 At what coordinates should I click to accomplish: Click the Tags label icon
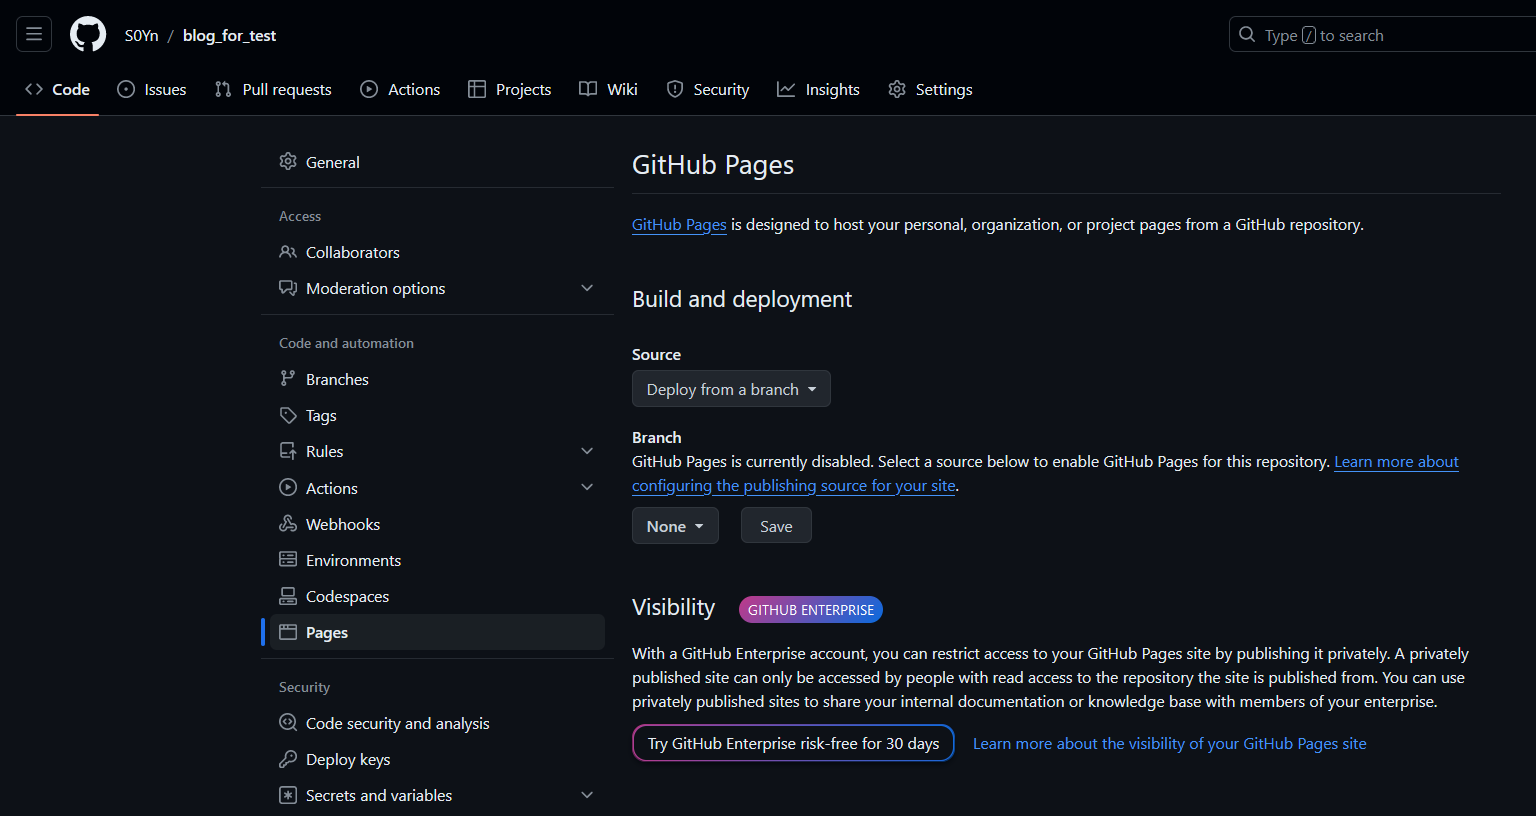click(288, 415)
